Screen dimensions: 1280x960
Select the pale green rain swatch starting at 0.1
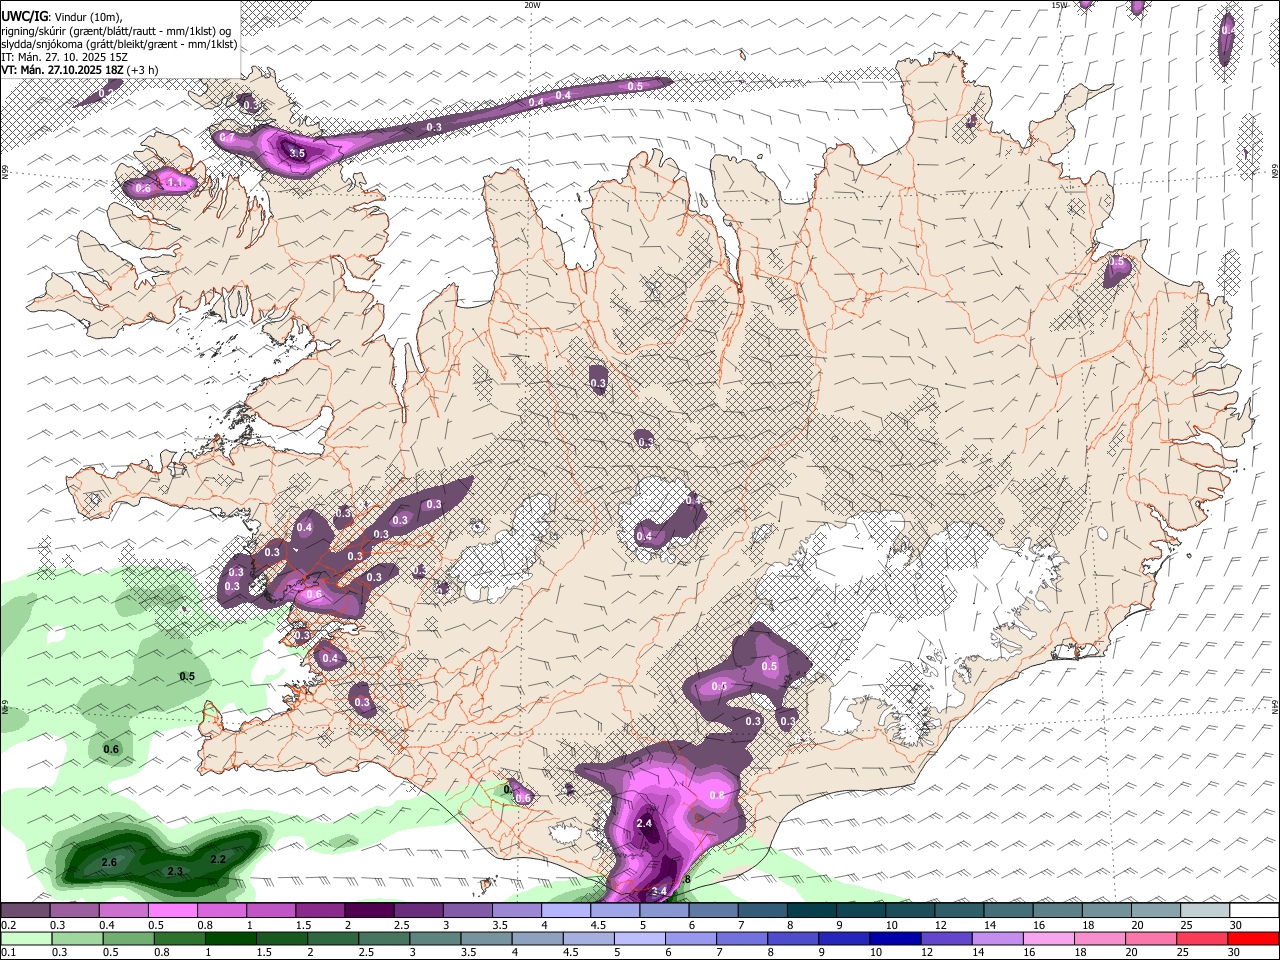tap(25, 938)
